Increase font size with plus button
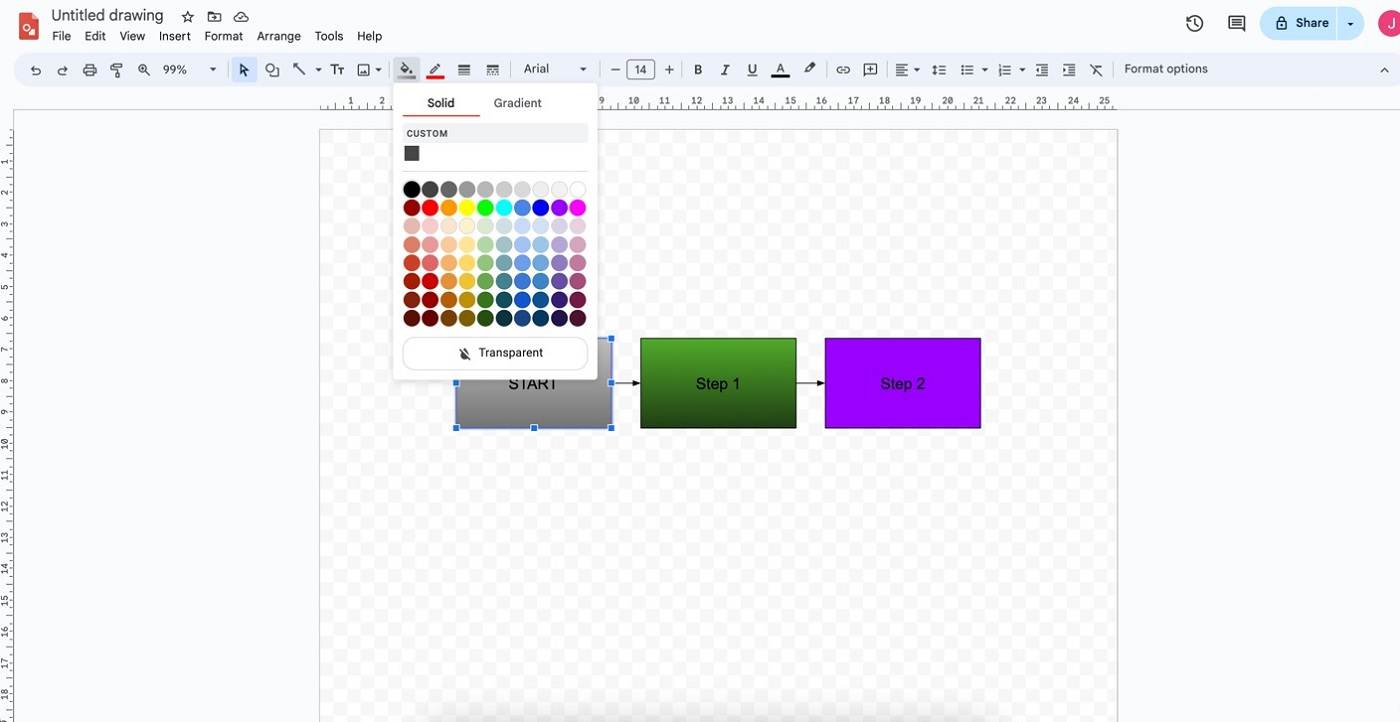Screen dimensions: 1400x722 coord(669,70)
